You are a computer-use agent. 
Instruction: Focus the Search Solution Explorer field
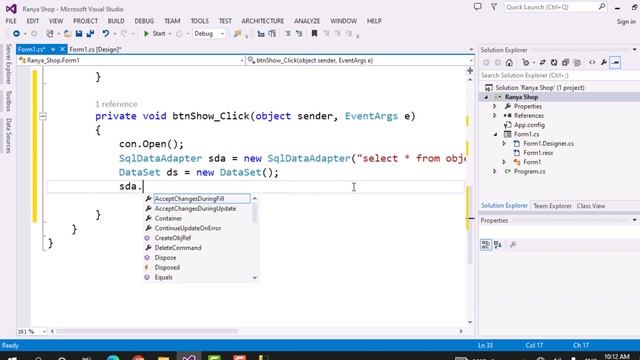(x=559, y=76)
